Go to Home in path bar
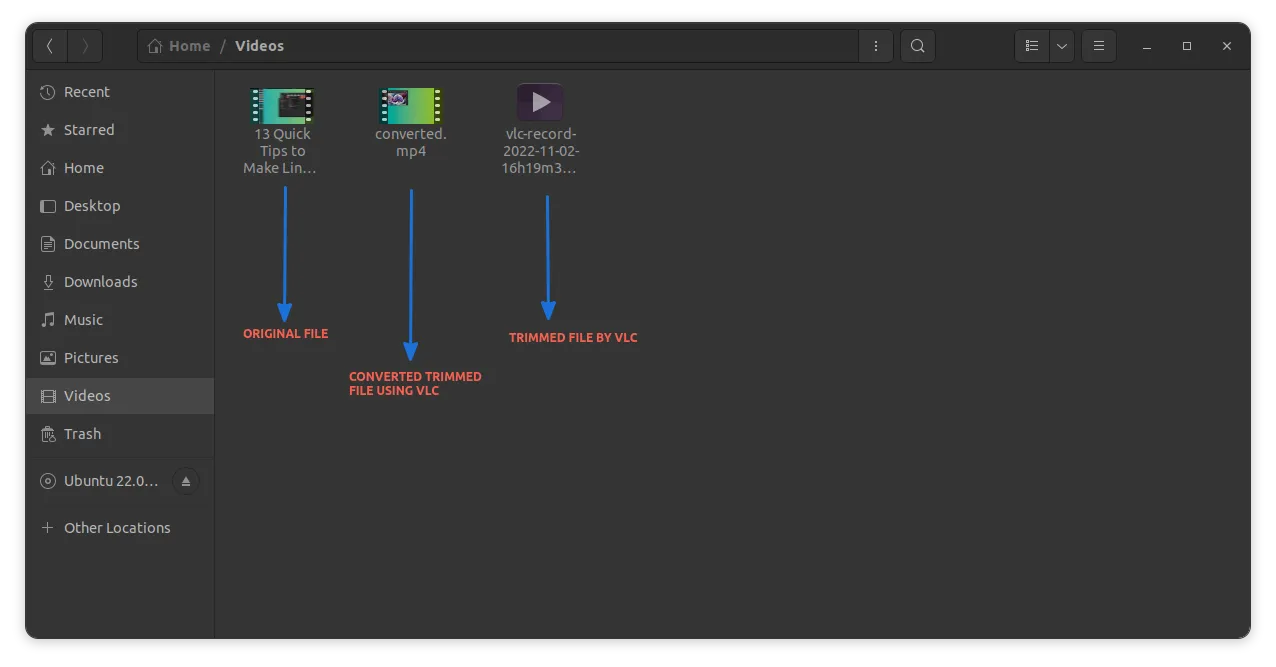This screenshot has width=1276, height=667. click(x=179, y=46)
